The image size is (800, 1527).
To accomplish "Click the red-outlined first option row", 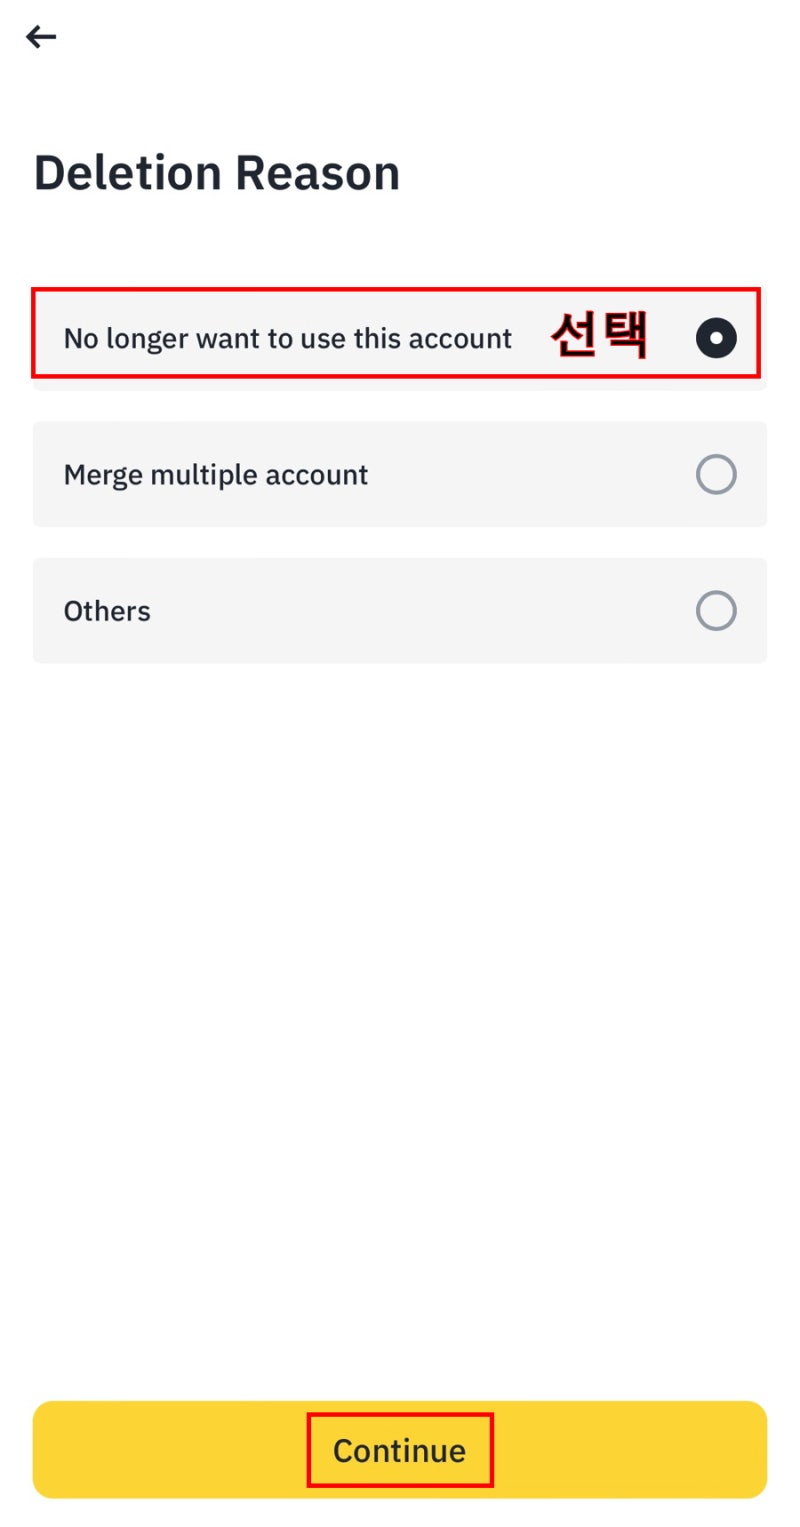I will [395, 333].
